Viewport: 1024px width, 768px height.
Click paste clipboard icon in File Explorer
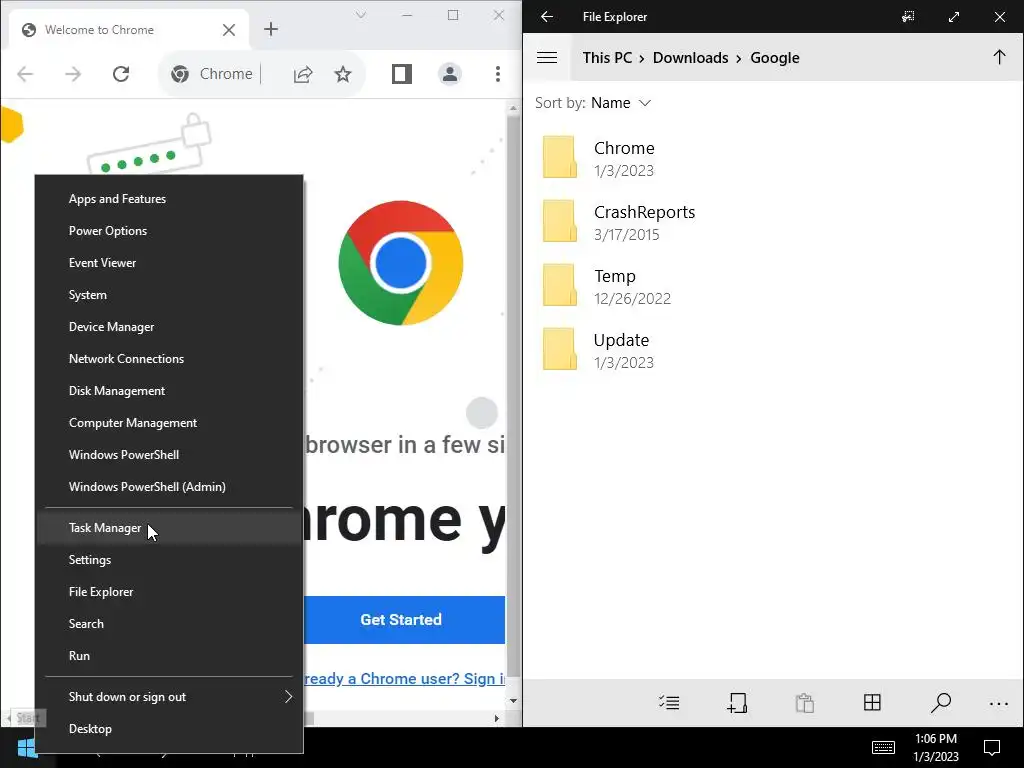pyautogui.click(x=805, y=703)
